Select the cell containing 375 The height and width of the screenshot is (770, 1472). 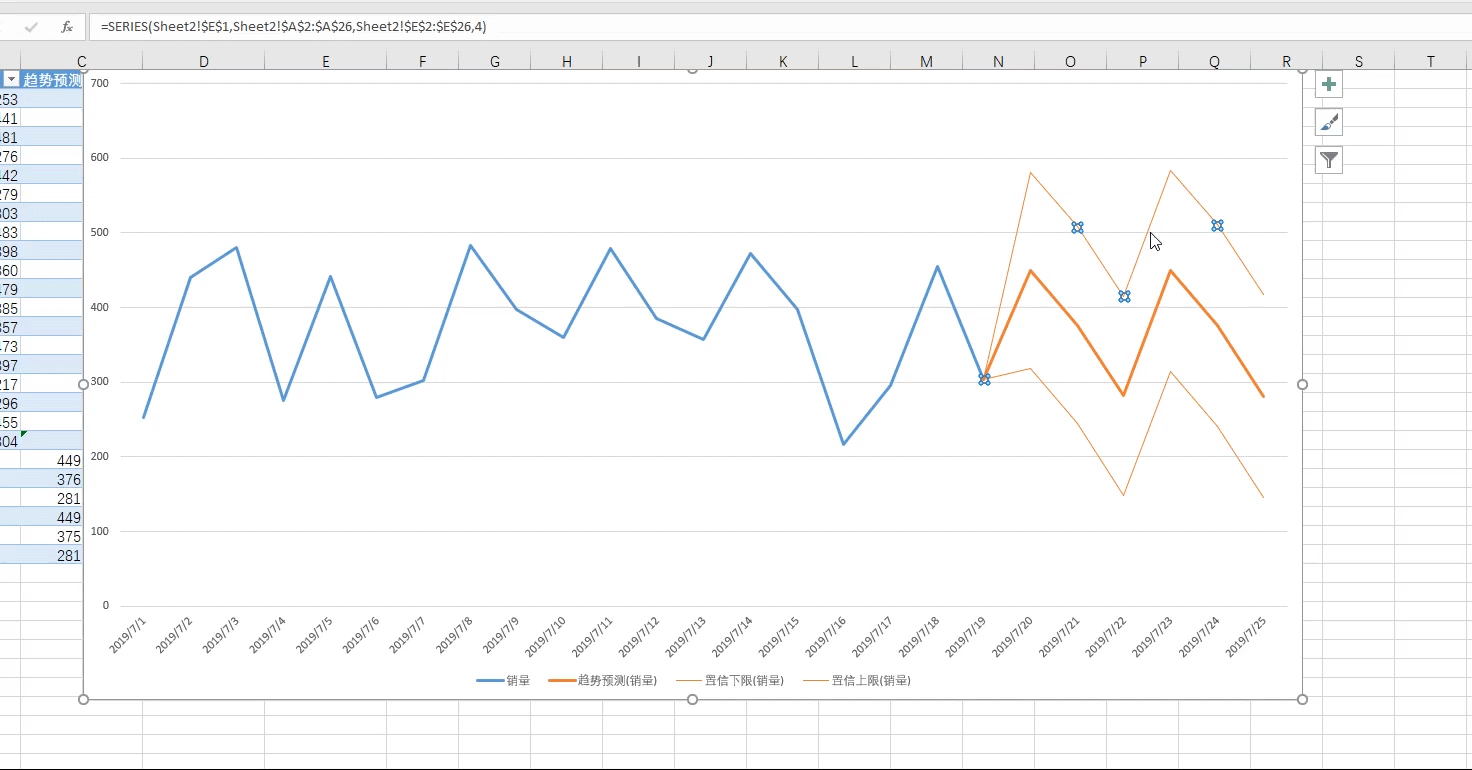click(51, 537)
